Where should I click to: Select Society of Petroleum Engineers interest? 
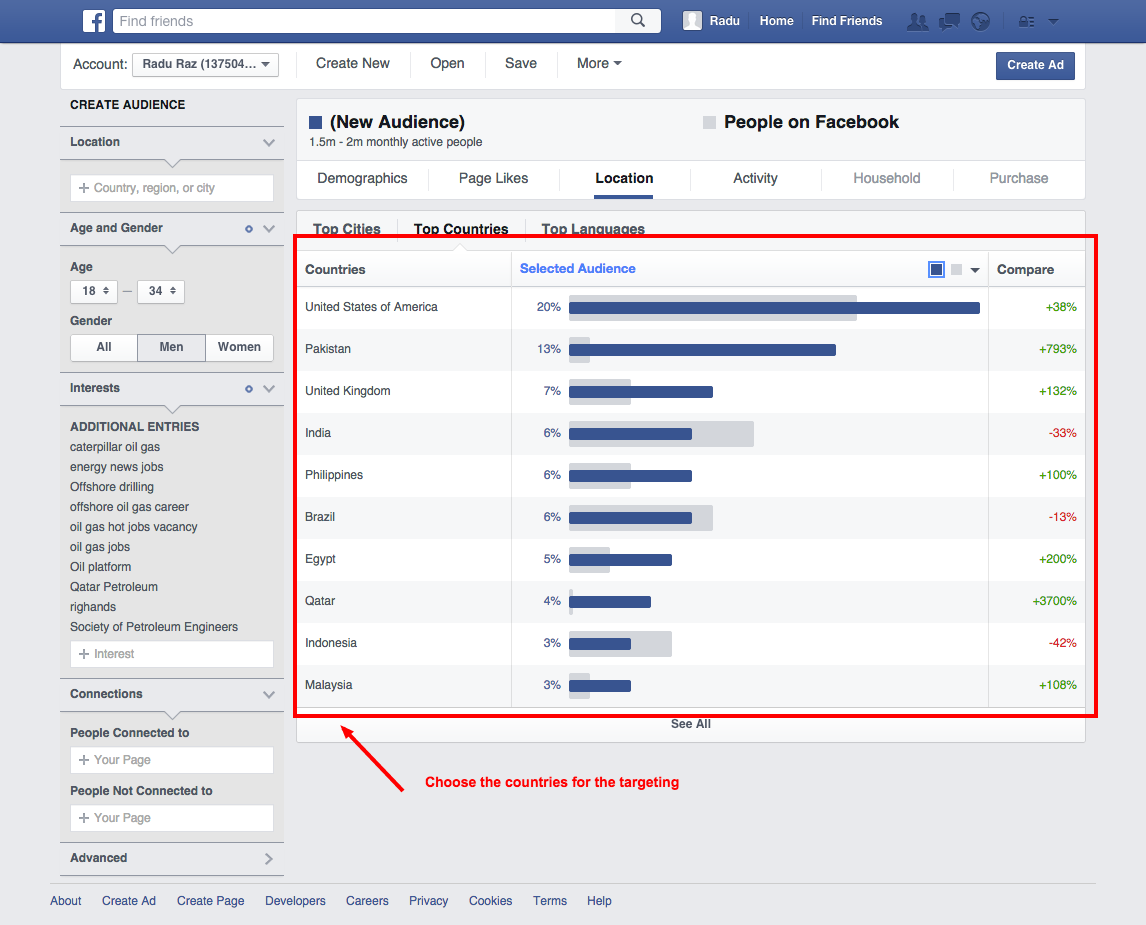[154, 627]
